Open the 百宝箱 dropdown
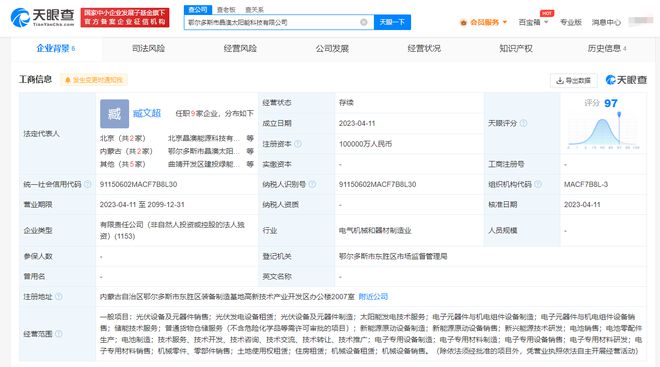This screenshot has width=660, height=367. coord(533,22)
